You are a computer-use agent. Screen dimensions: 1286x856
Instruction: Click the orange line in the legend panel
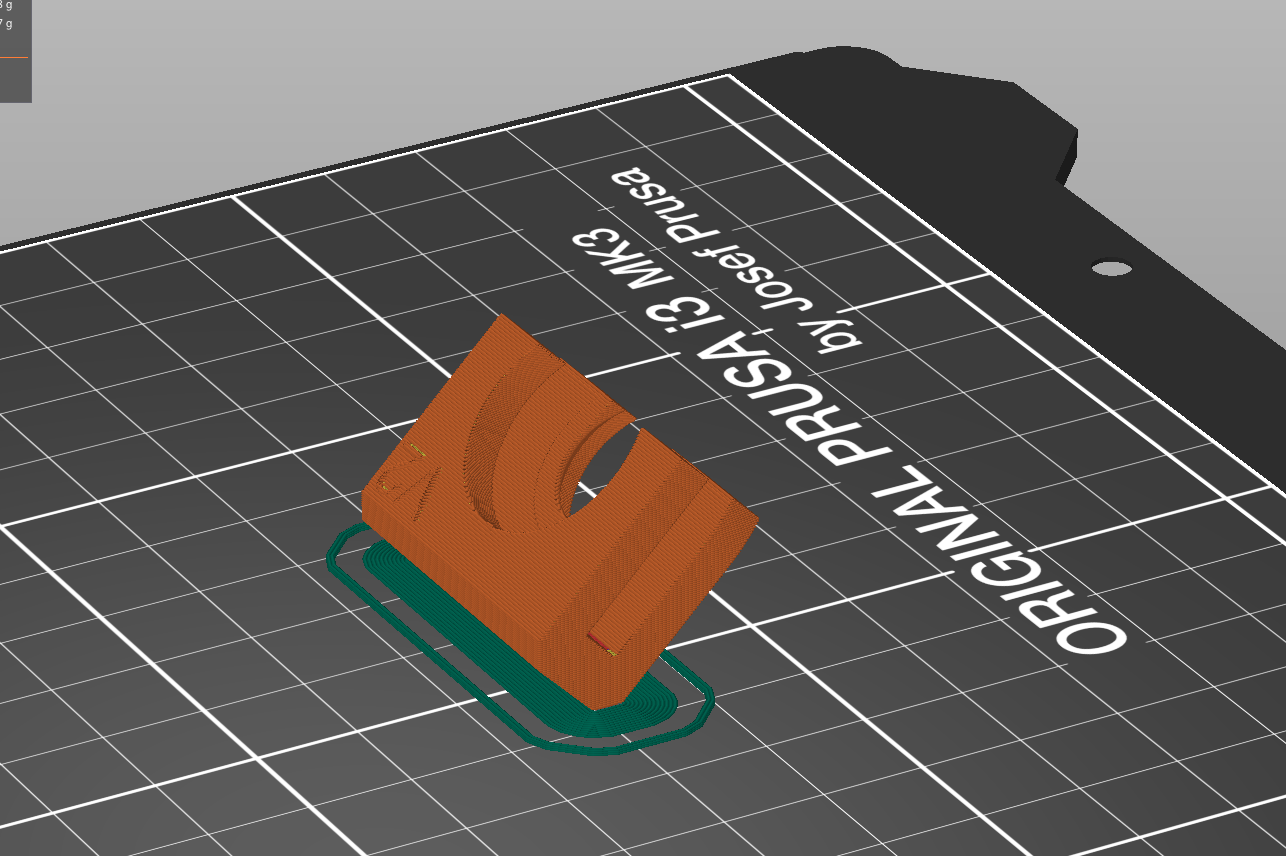click(x=14, y=57)
